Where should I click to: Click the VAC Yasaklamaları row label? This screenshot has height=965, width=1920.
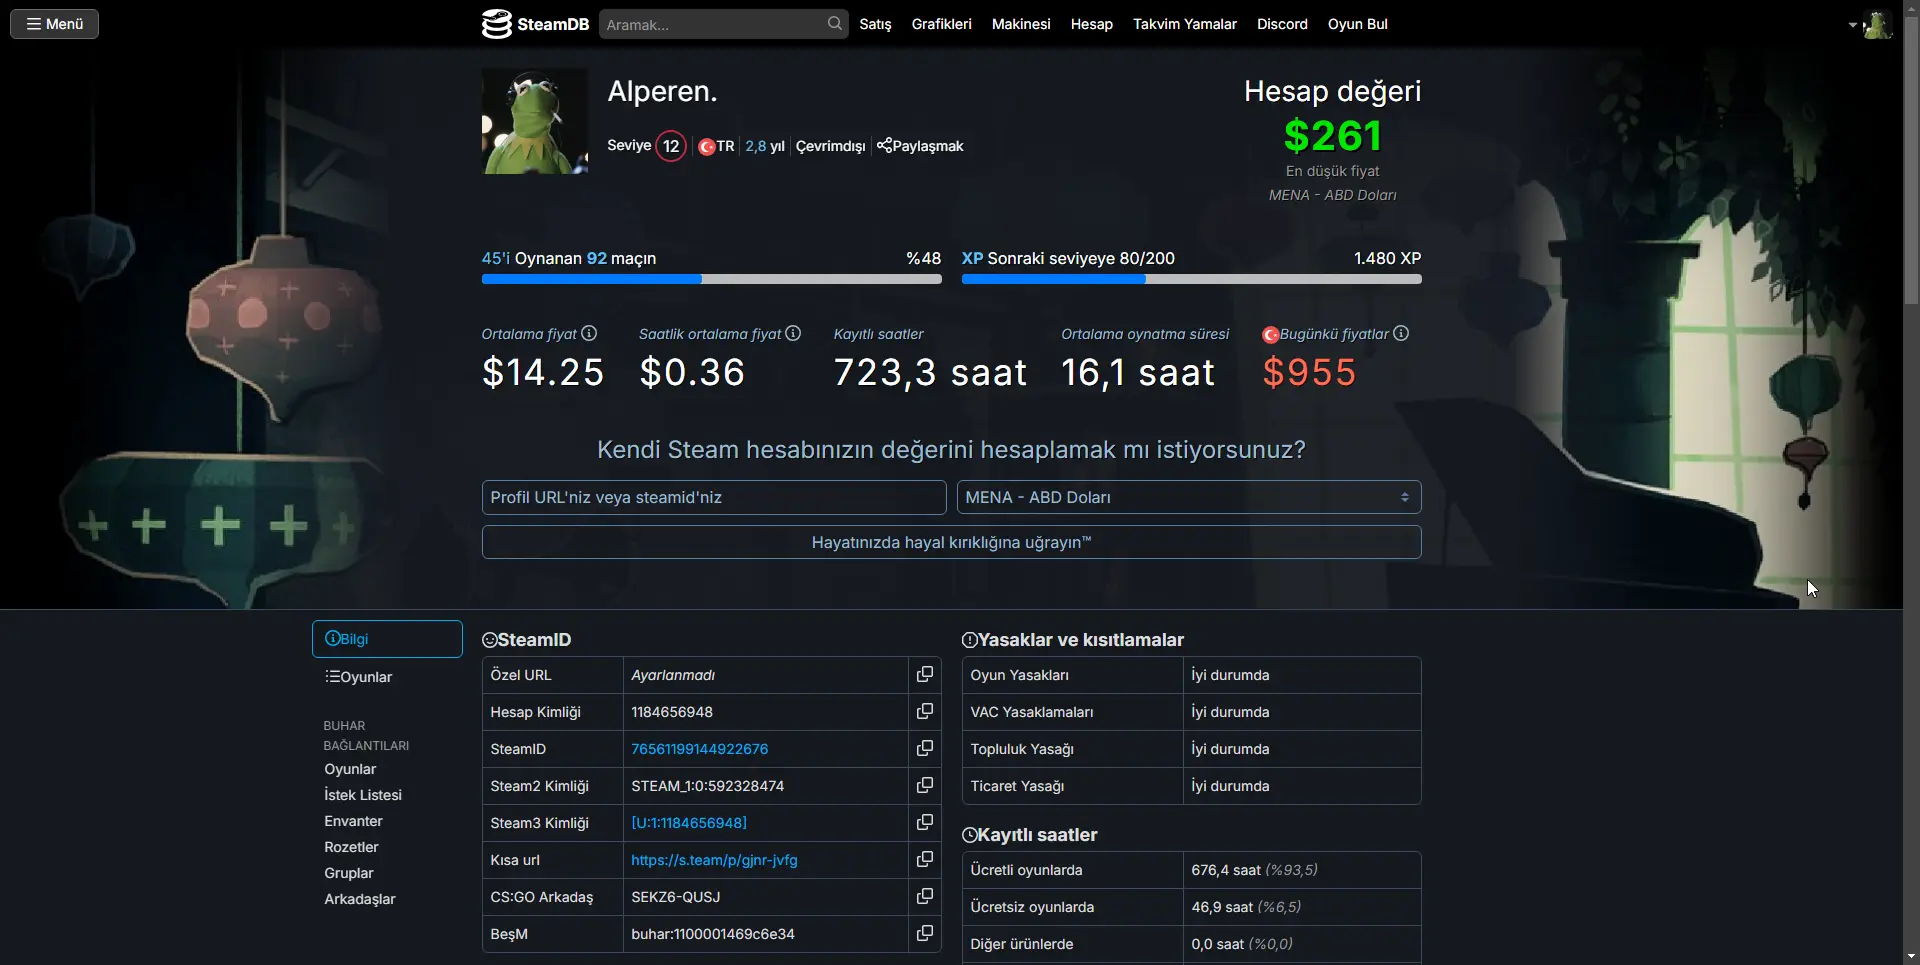coord(1032,712)
